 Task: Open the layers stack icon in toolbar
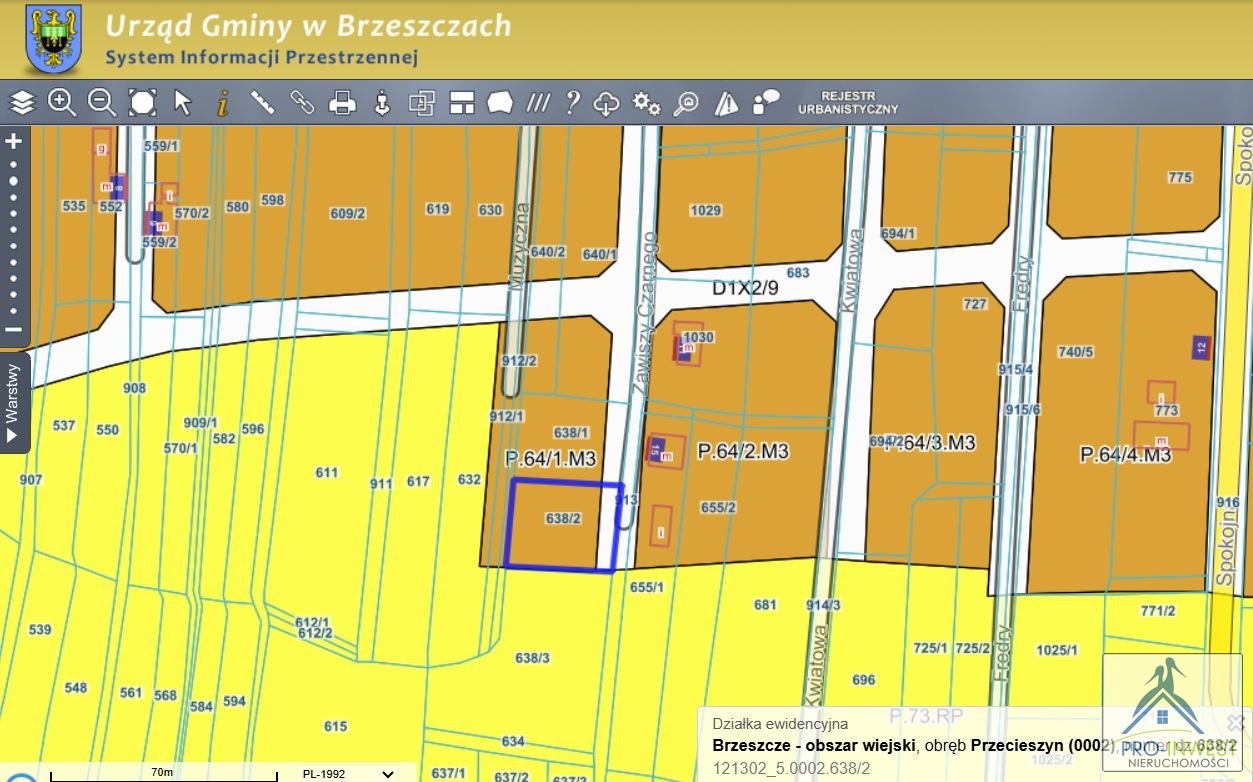[22, 102]
